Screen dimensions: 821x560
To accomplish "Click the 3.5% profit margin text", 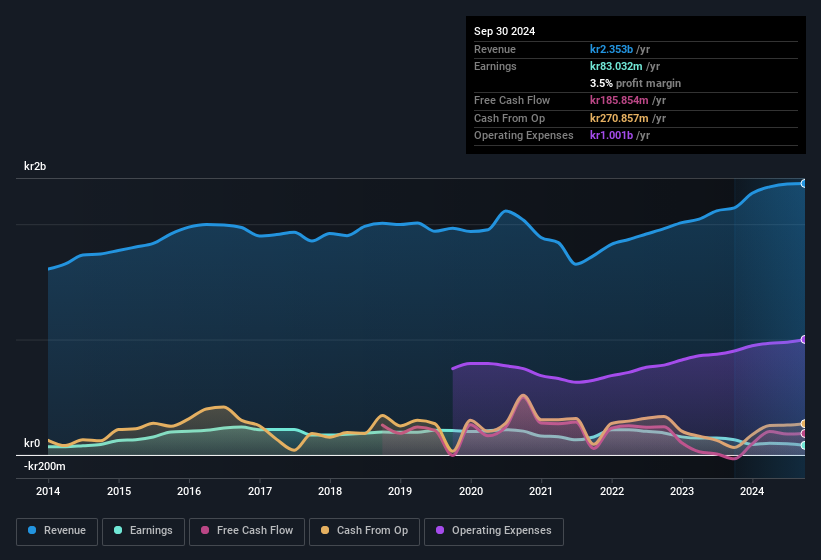I will point(635,83).
